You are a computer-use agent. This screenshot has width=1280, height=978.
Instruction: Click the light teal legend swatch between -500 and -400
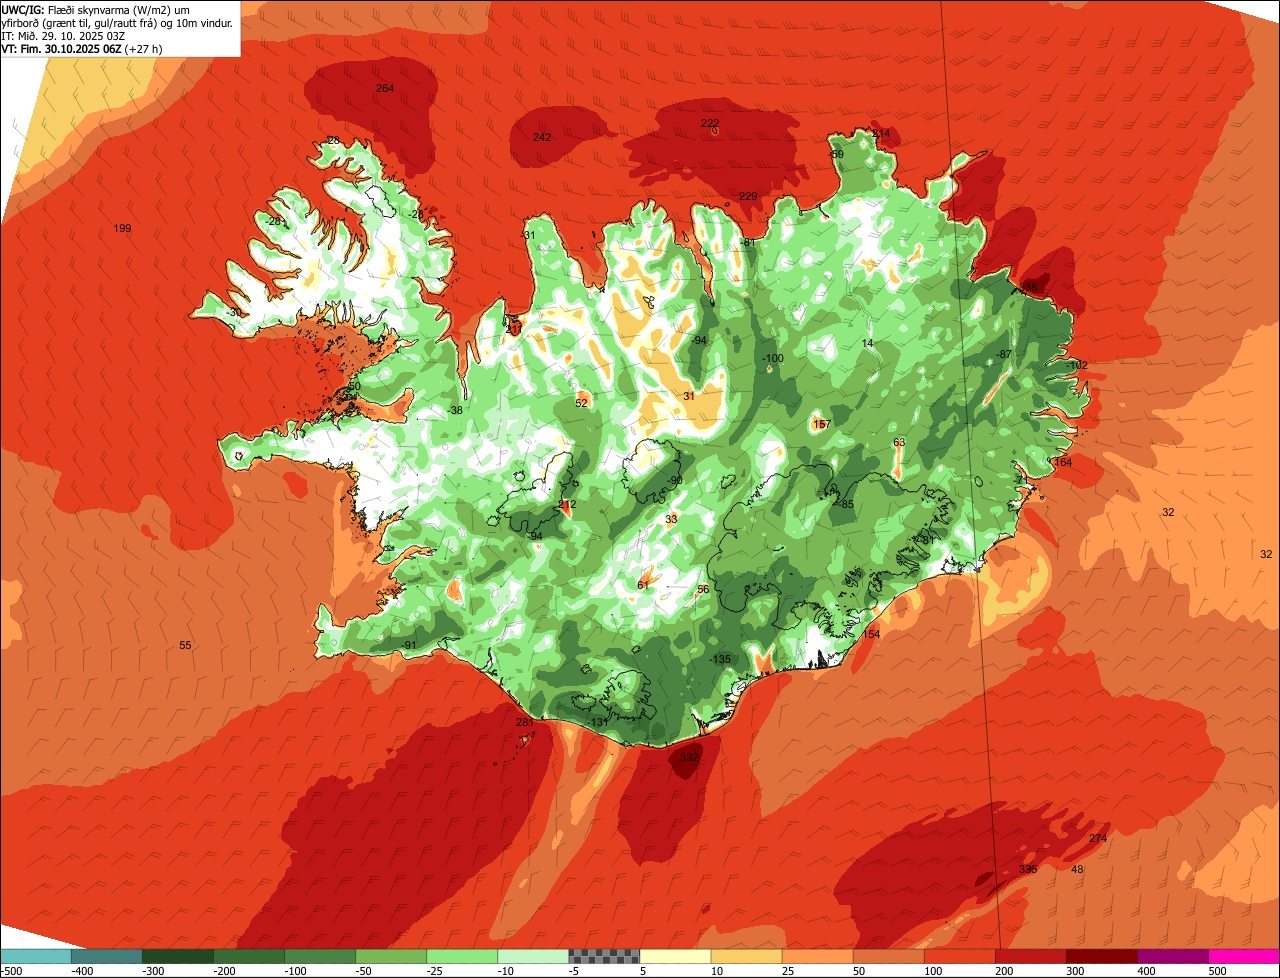[x=35, y=956]
